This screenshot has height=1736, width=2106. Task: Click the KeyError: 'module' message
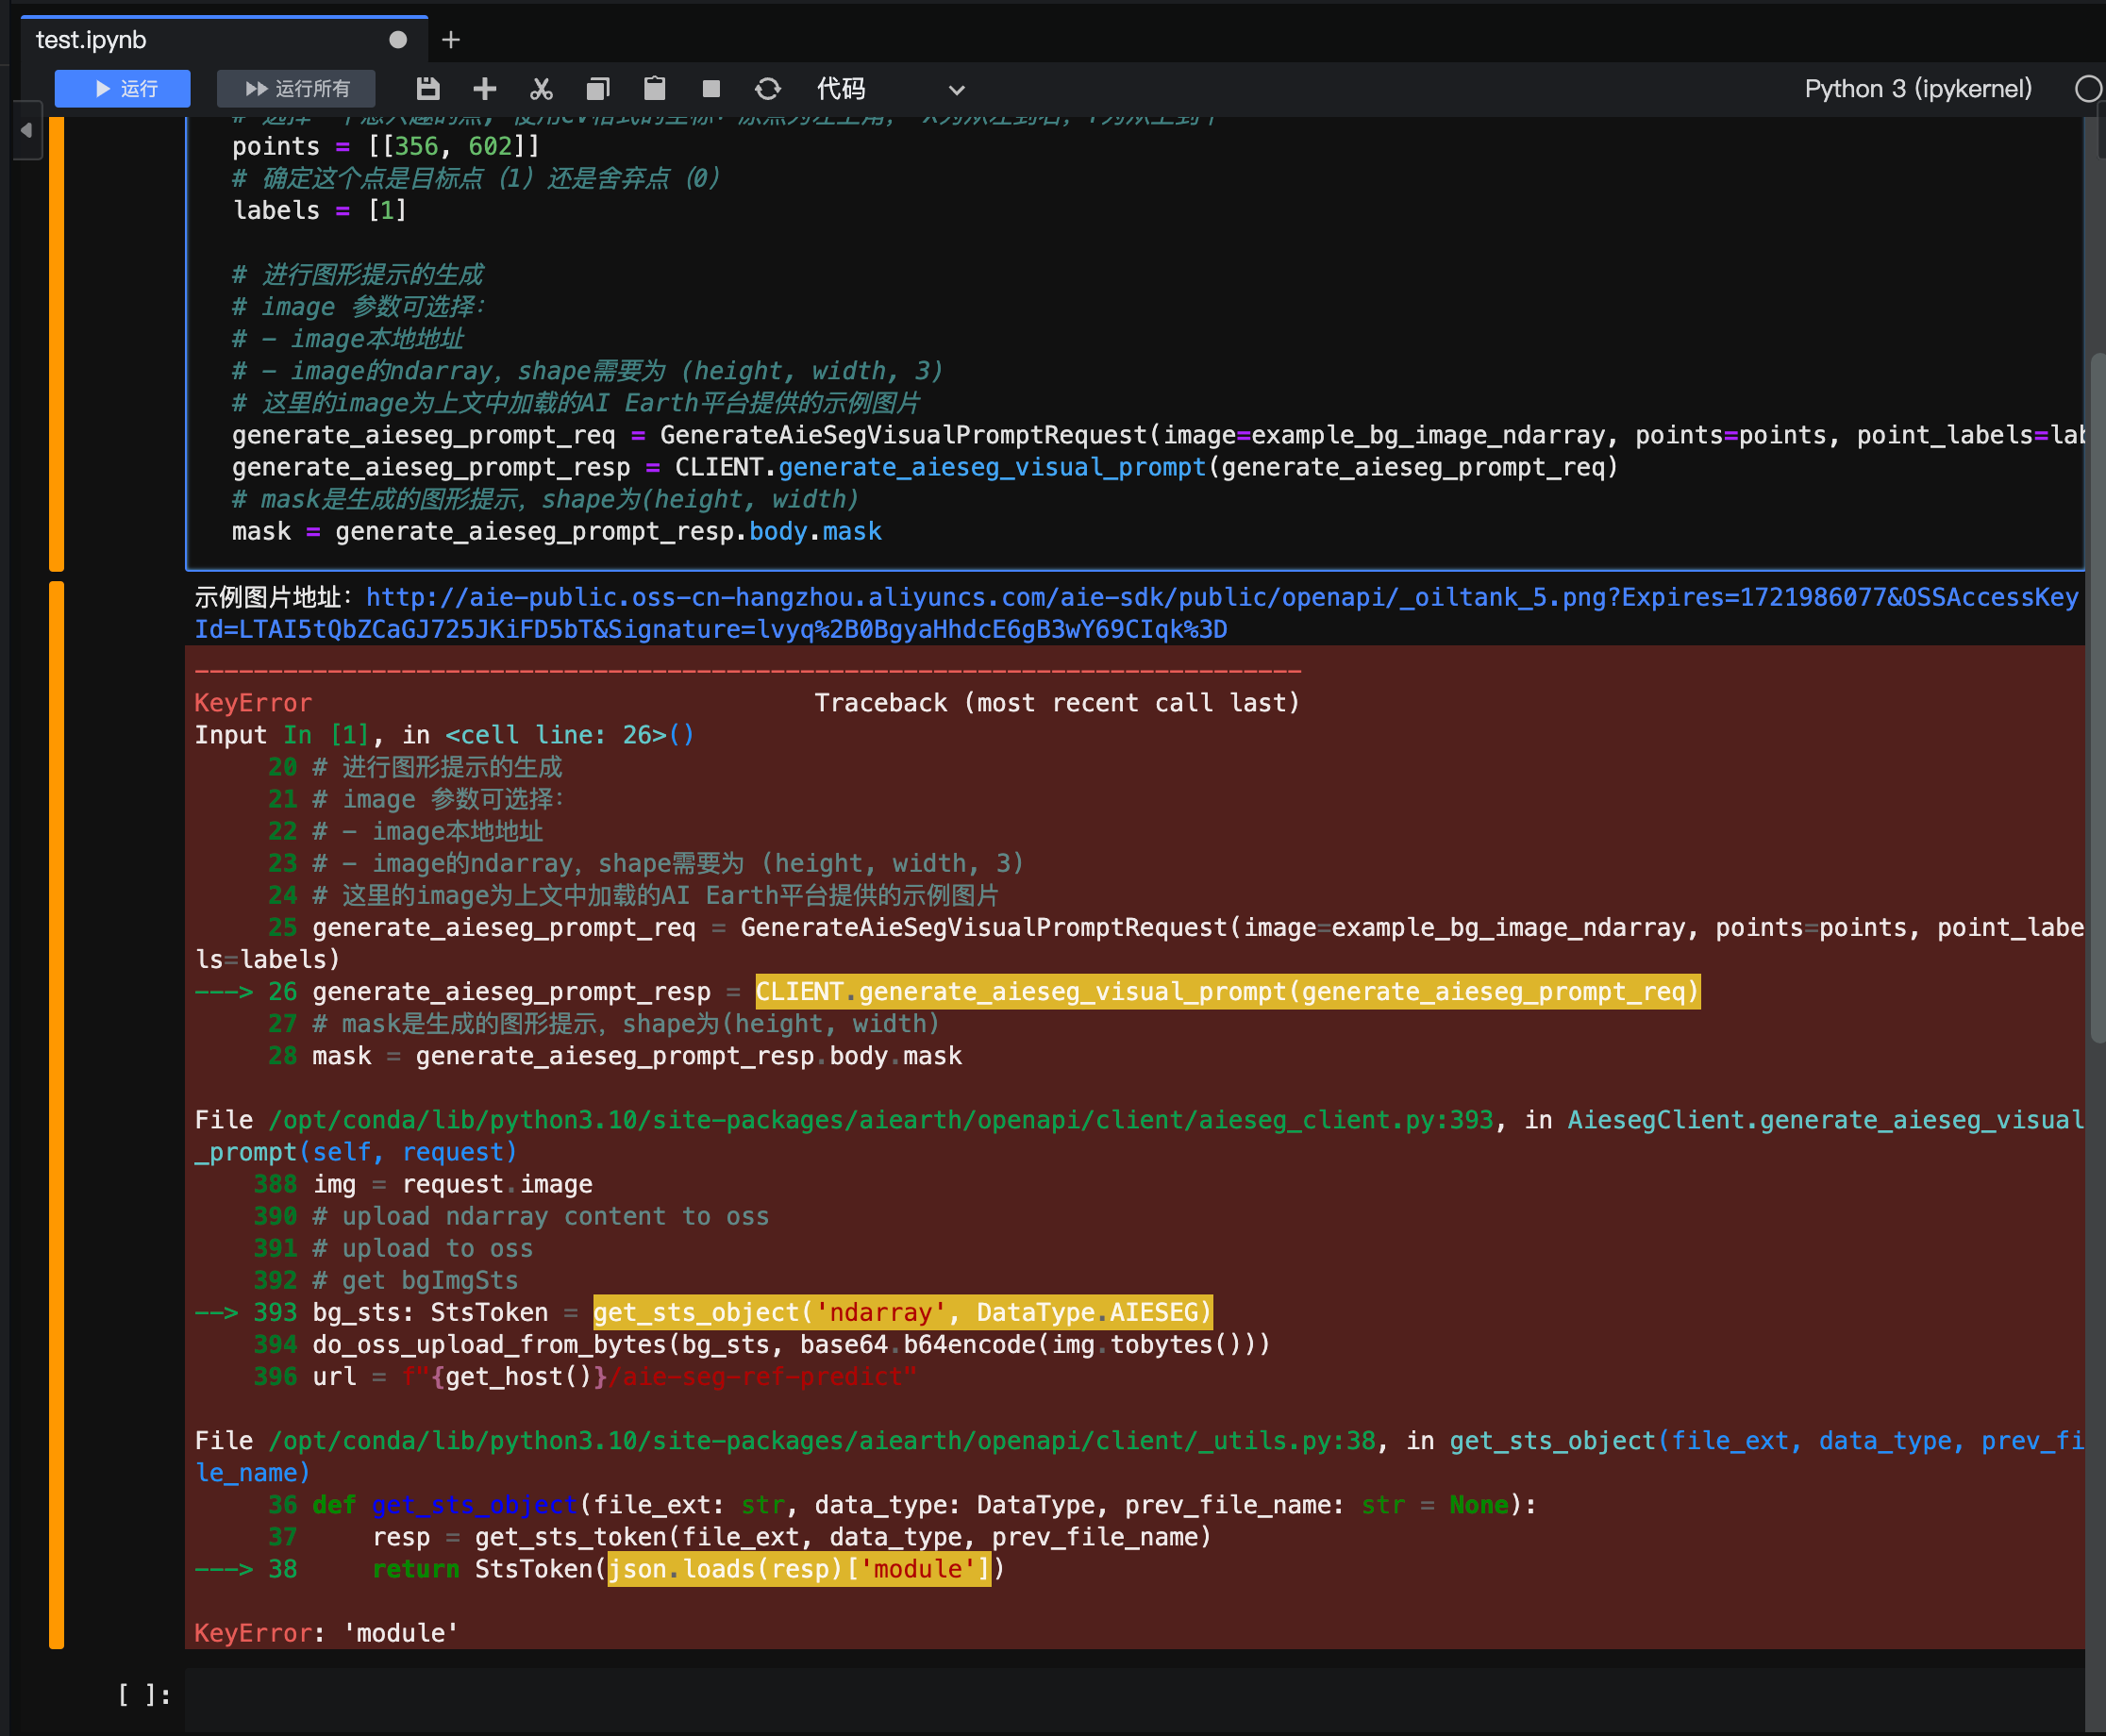(x=326, y=1633)
